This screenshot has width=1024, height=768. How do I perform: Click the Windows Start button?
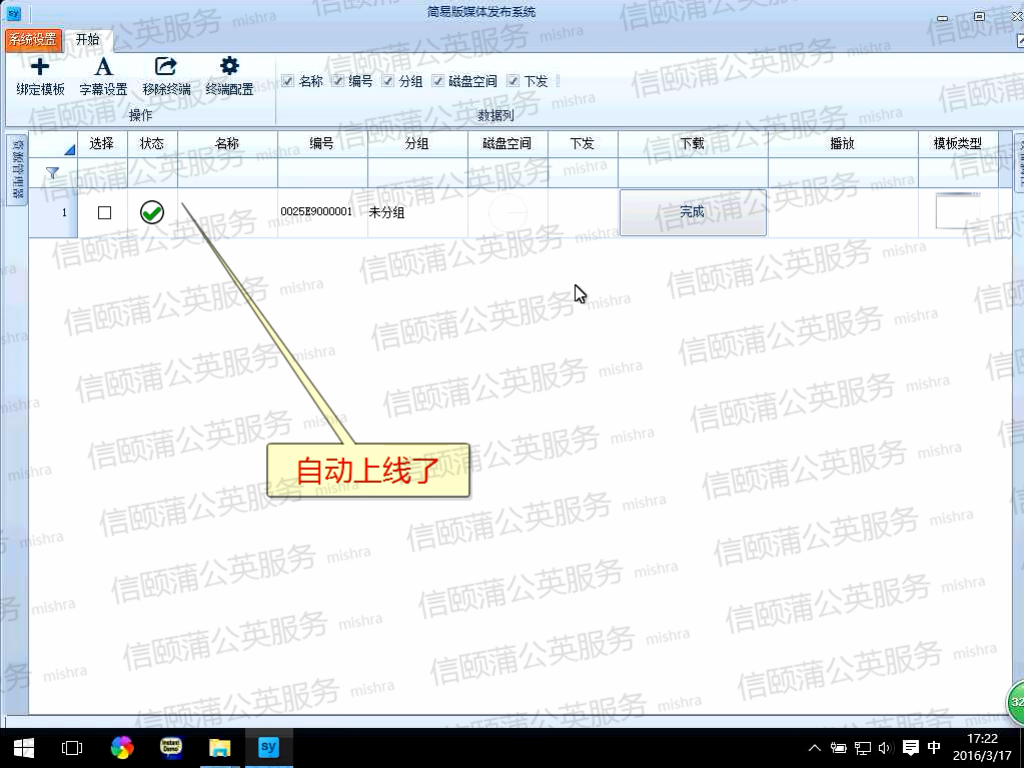[x=23, y=747]
